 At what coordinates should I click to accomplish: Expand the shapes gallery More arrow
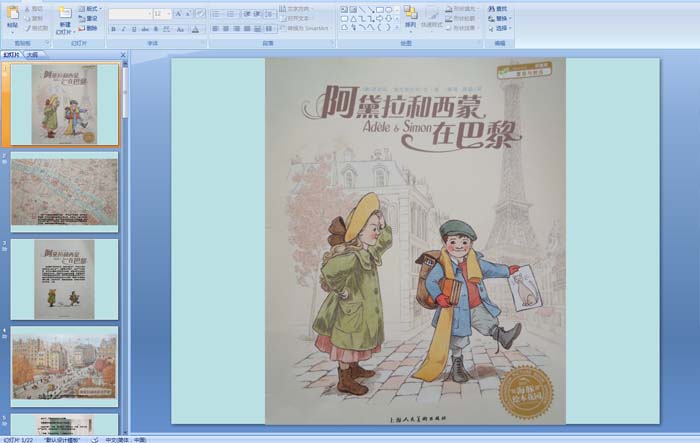point(397,27)
